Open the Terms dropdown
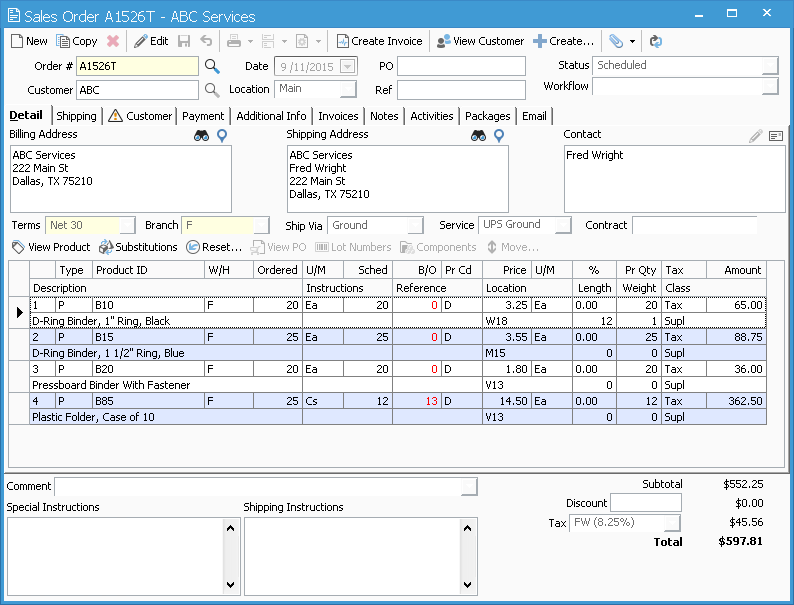Screen dimensions: 794x605 coord(127,225)
